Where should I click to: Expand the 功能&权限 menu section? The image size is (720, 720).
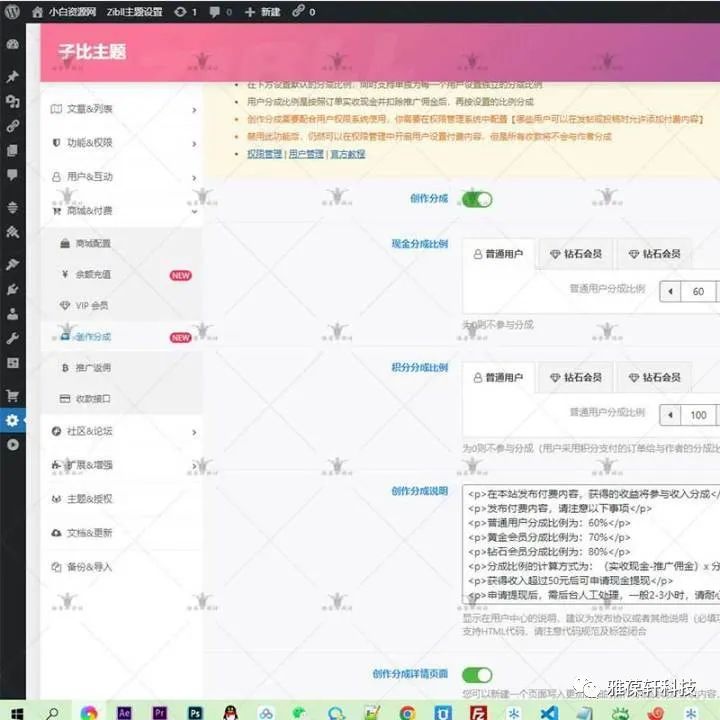pos(122,143)
